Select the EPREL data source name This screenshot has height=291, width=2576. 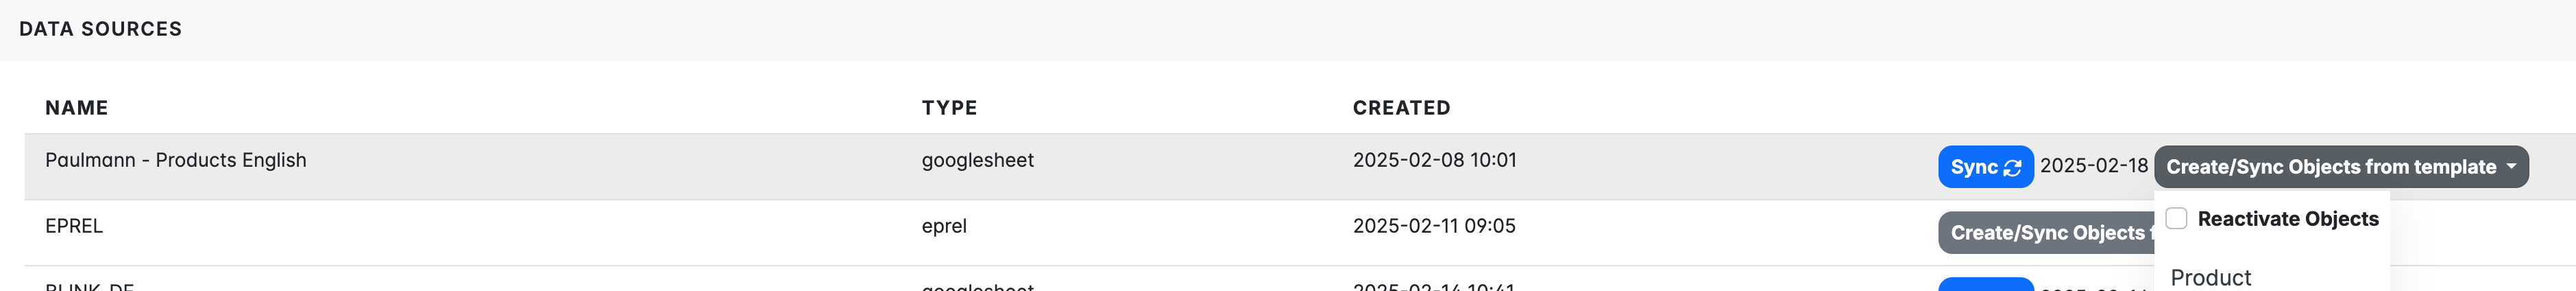pos(74,226)
